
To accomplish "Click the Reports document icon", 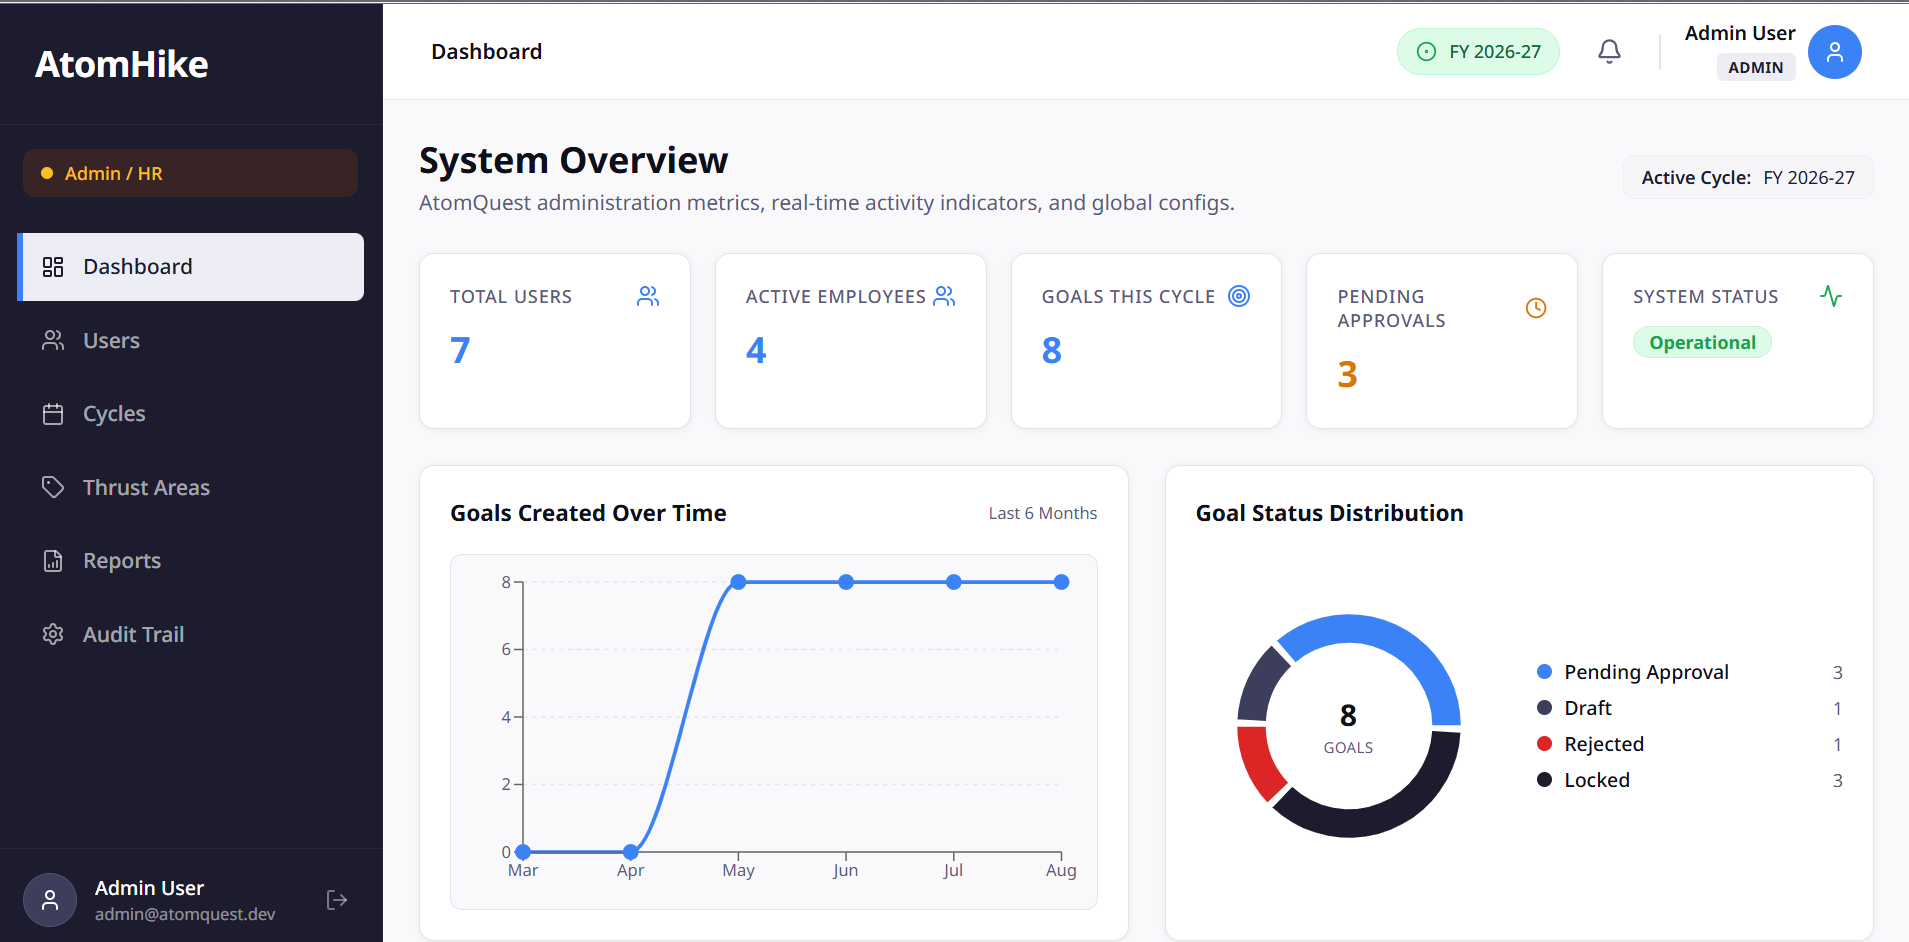I will (53, 561).
